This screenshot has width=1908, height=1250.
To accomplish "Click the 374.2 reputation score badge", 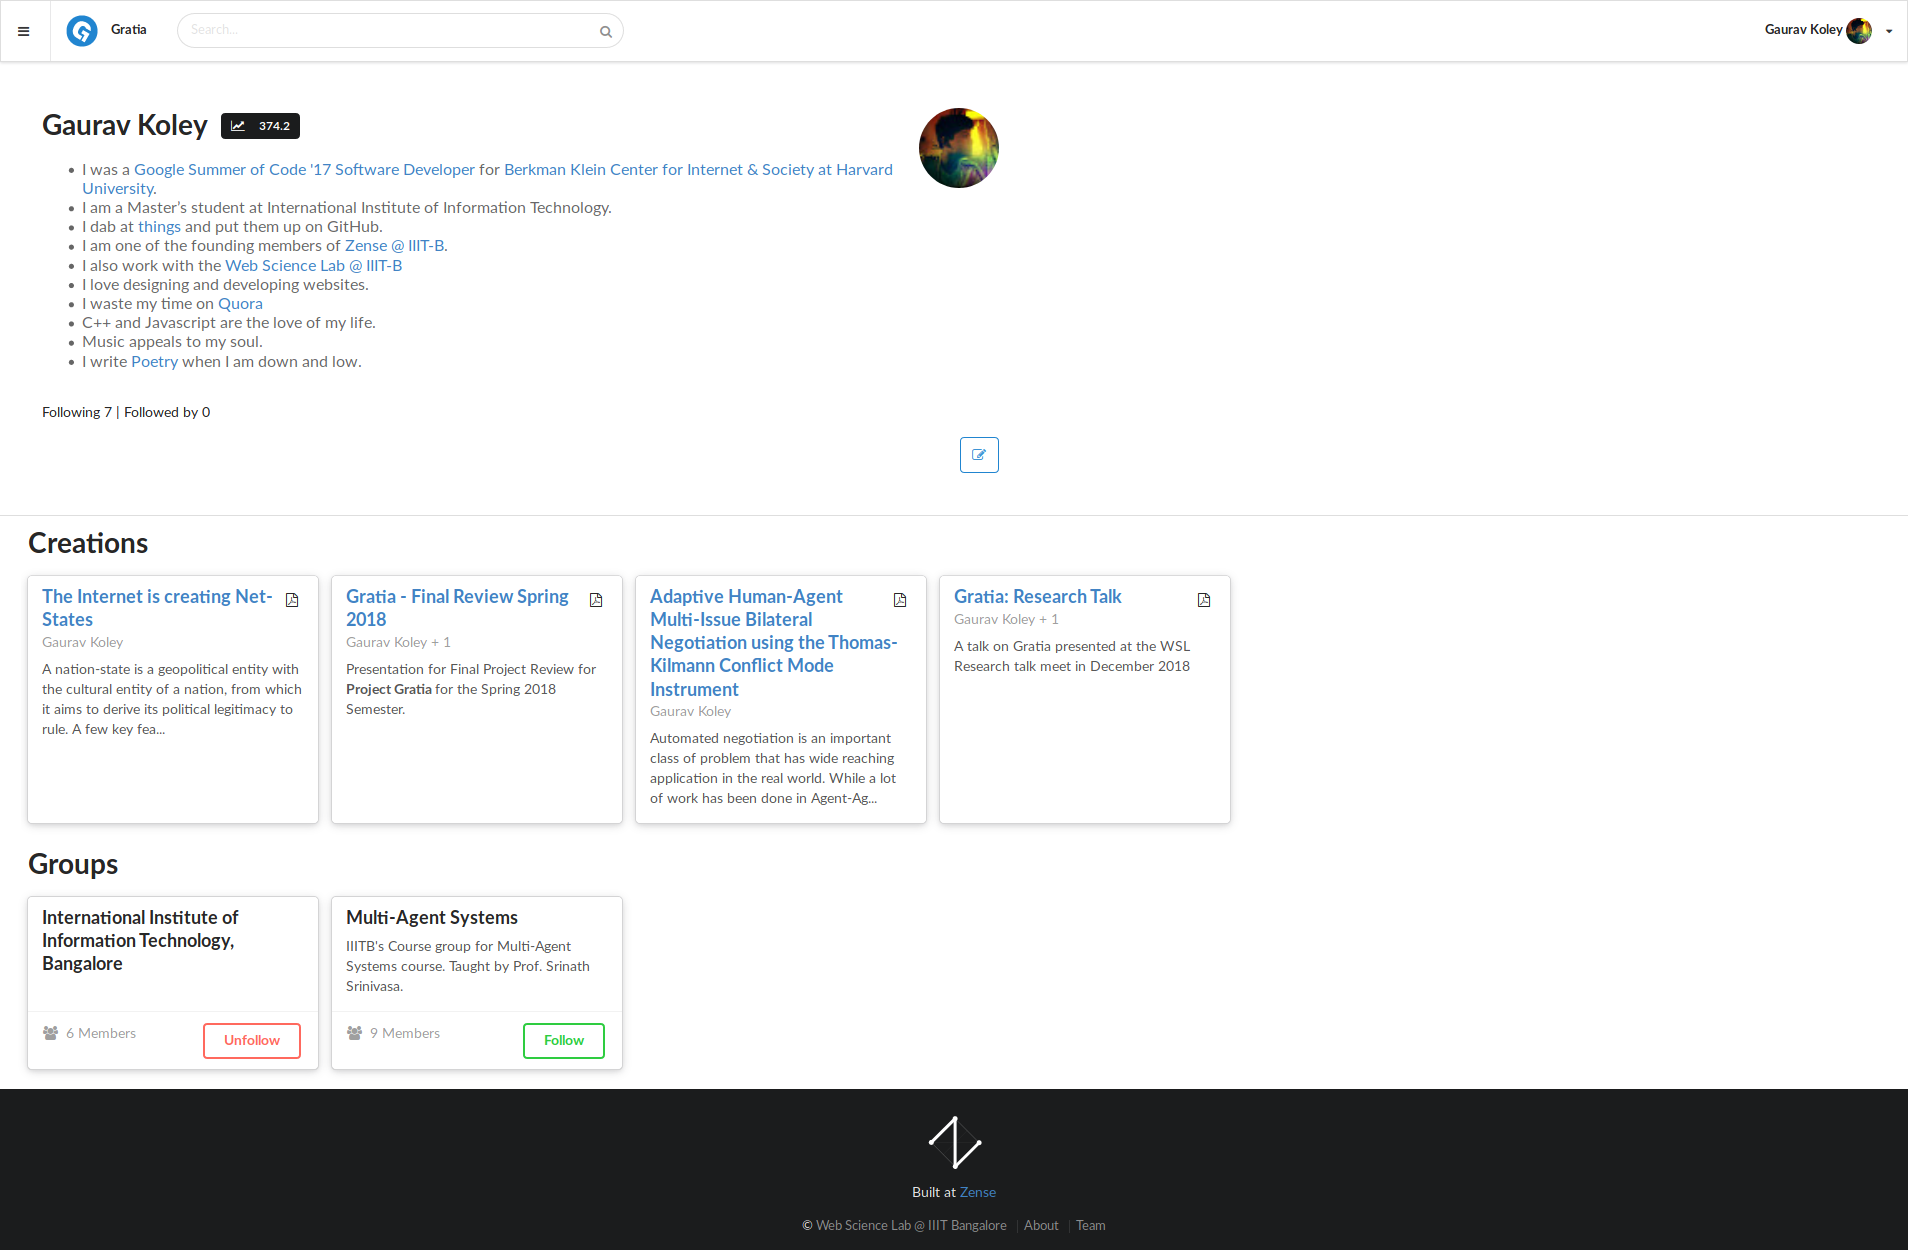I will pos(260,126).
